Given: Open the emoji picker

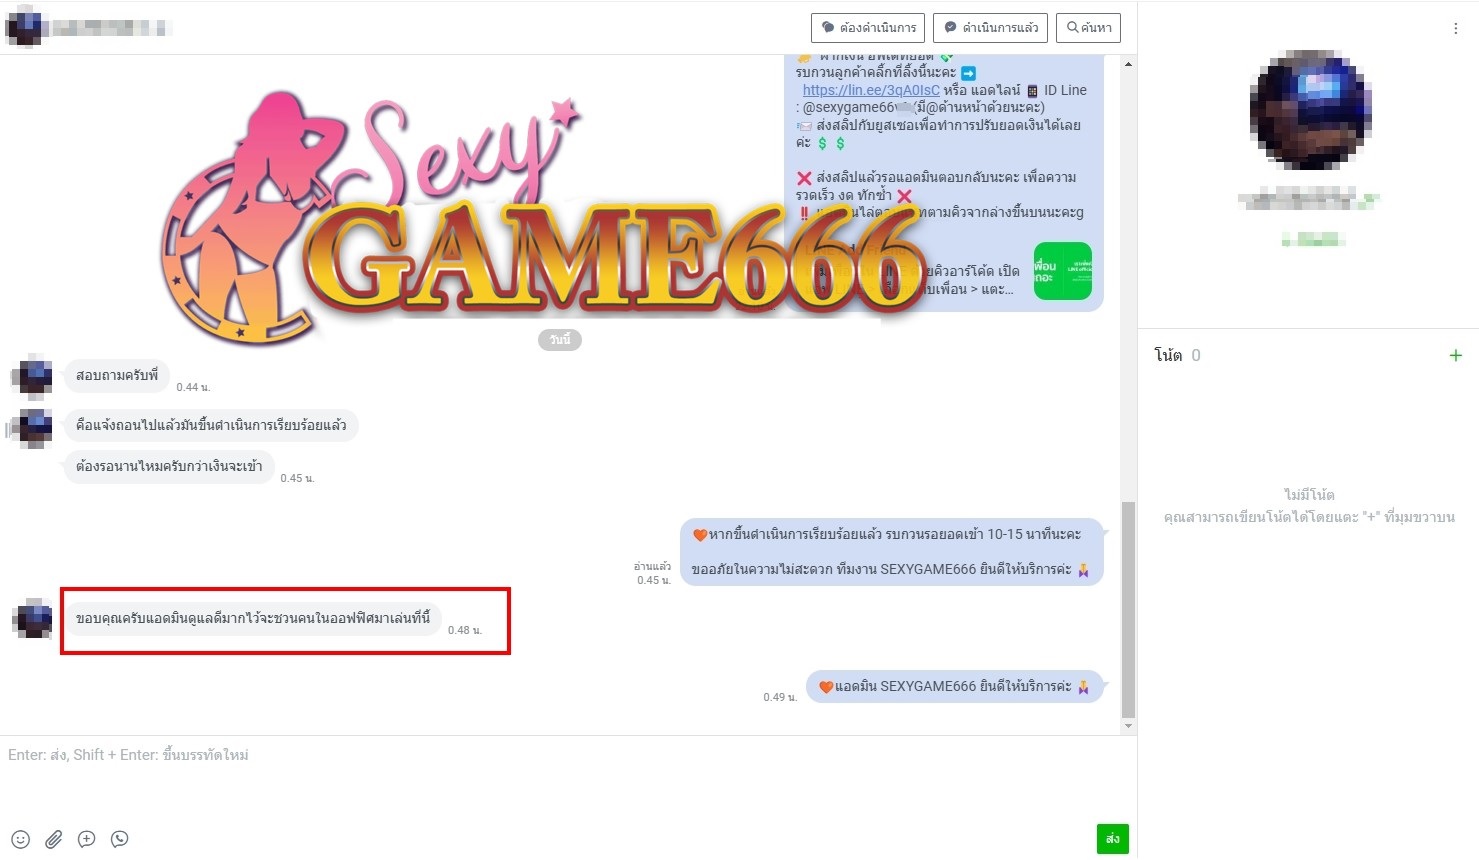Looking at the screenshot, I should (21, 839).
